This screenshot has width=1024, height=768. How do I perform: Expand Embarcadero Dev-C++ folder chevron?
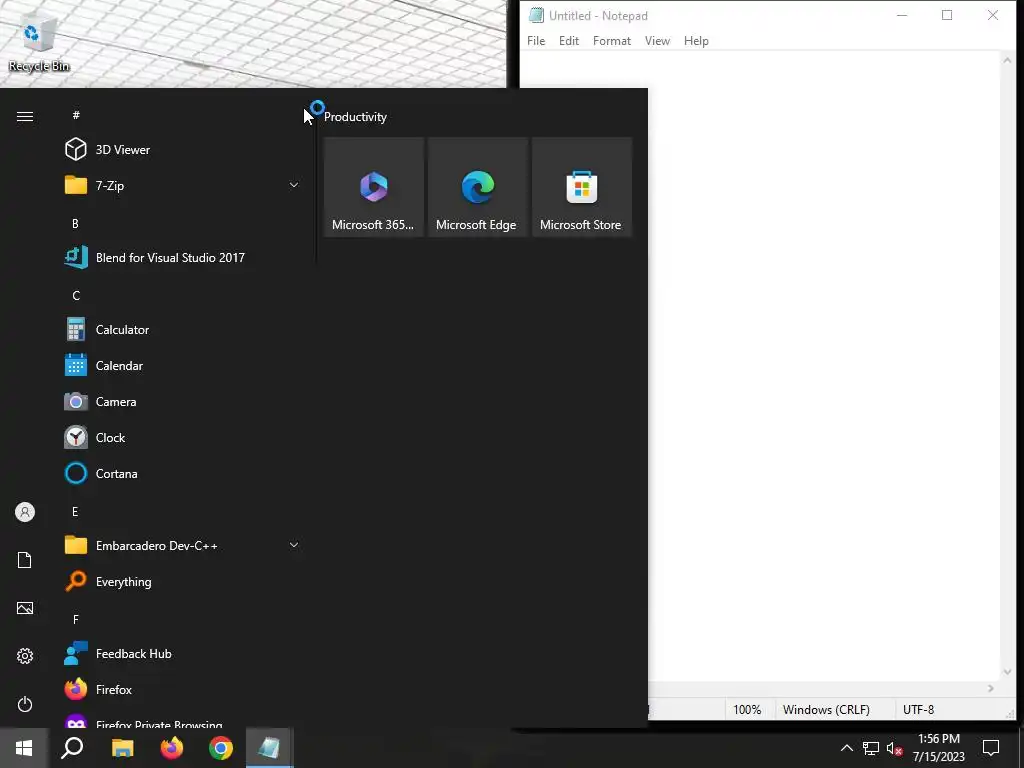coord(294,545)
